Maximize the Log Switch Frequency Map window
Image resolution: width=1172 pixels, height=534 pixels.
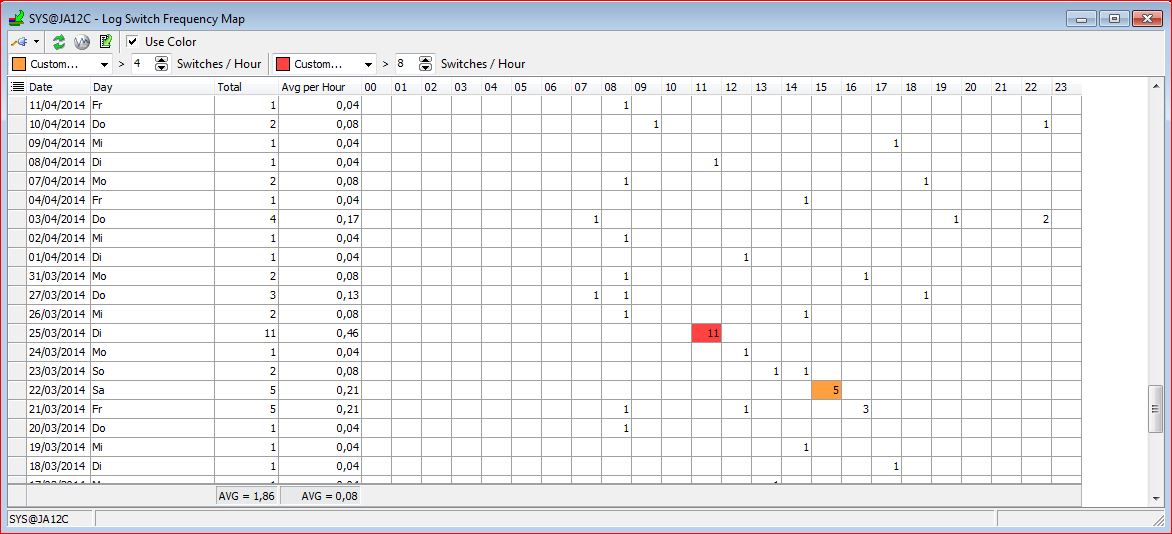pyautogui.click(x=1114, y=19)
